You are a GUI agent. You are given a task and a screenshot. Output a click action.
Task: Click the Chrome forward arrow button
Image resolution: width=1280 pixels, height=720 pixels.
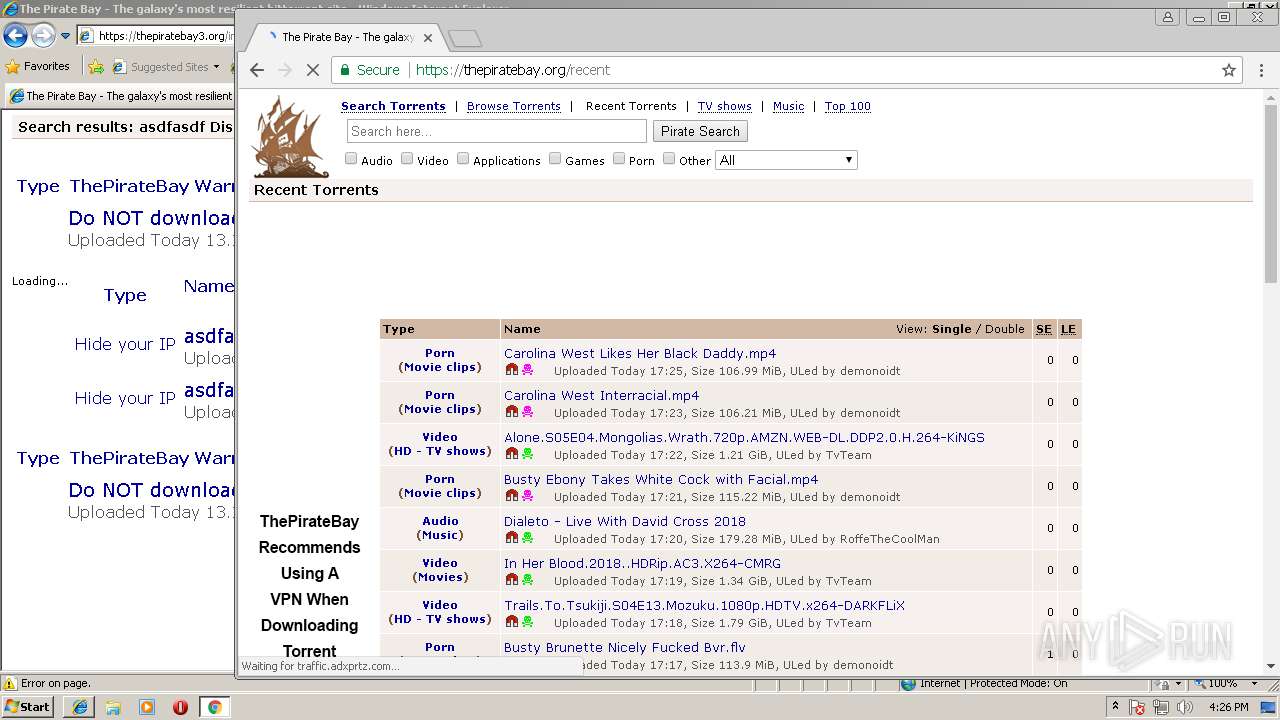[285, 70]
